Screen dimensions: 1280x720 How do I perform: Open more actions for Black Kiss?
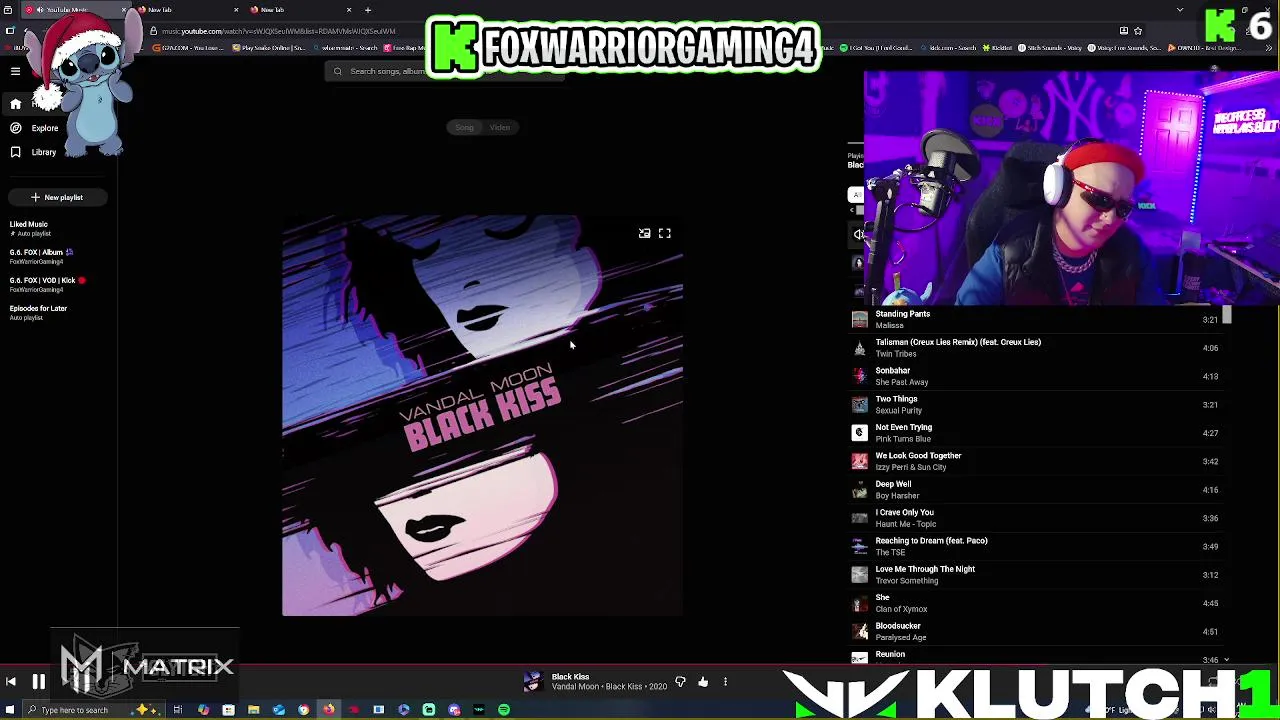coord(725,682)
